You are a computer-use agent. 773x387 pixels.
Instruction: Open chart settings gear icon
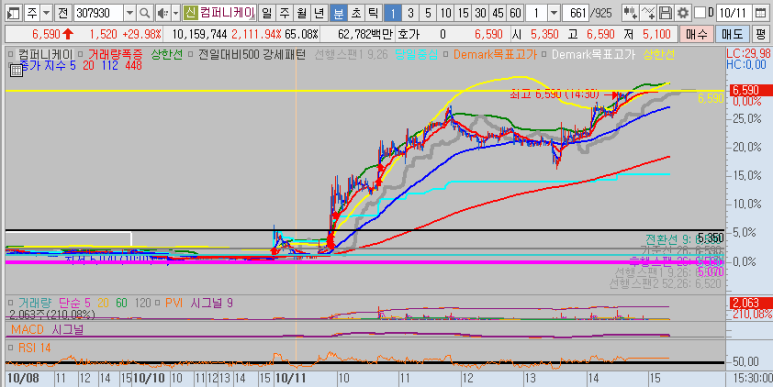[x=682, y=13]
